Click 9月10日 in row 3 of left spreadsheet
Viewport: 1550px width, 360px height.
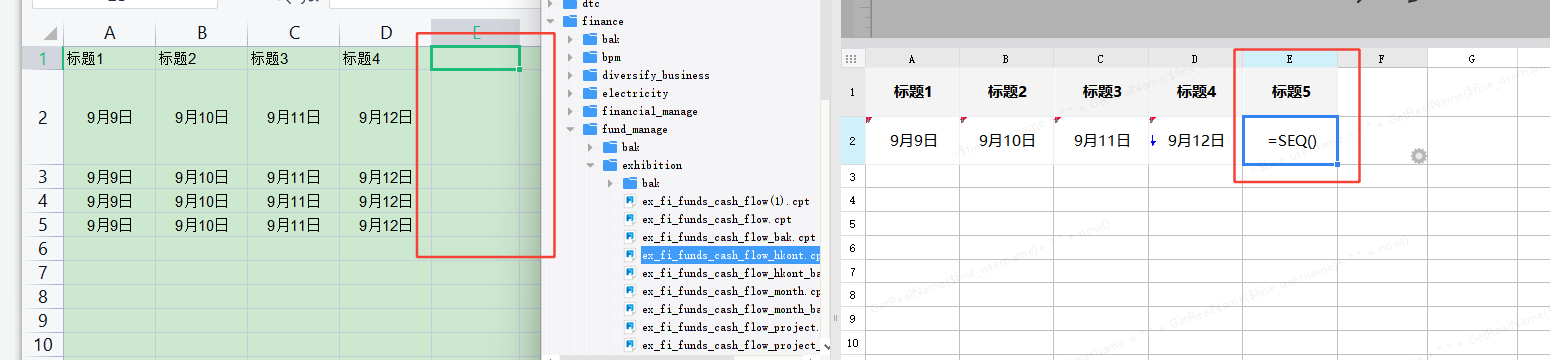click(201, 177)
